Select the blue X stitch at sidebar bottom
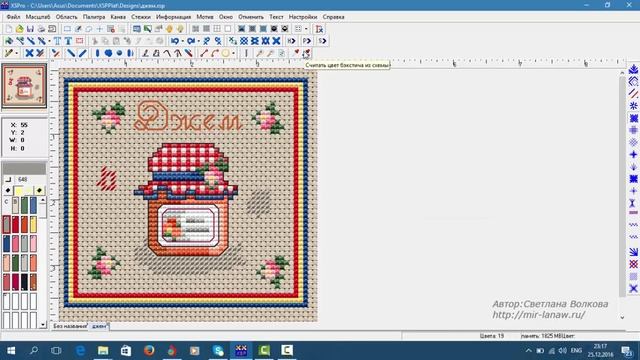Viewport: 640px width, 360px height. 633,289
